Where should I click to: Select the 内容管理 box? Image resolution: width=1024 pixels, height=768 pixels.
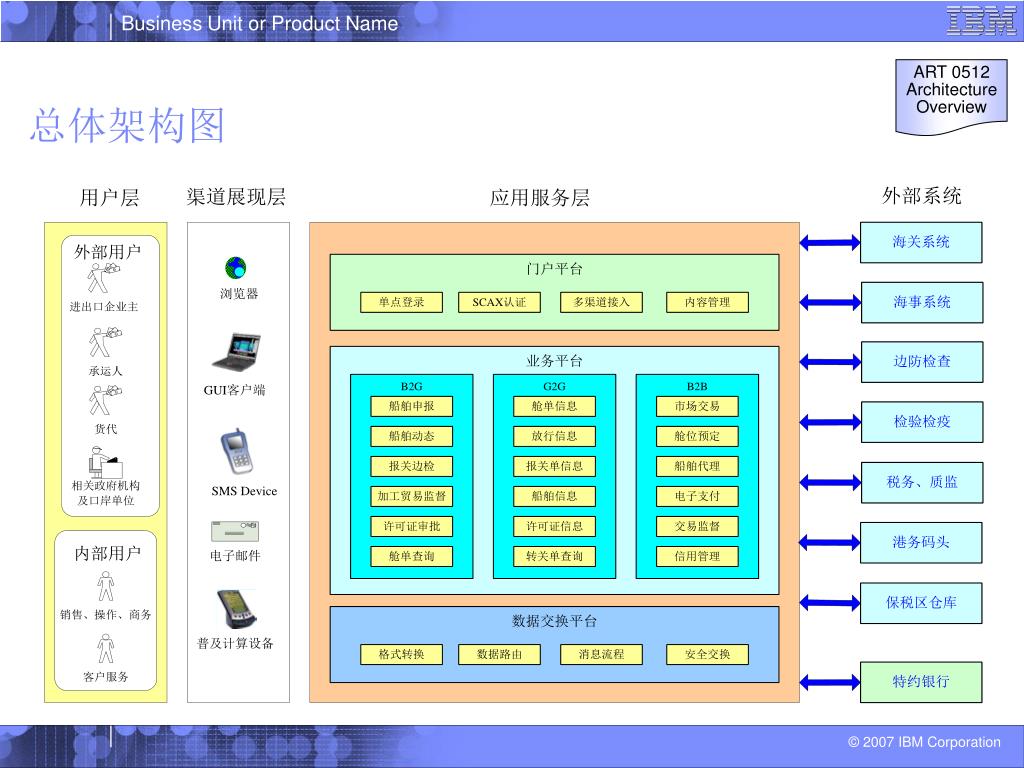(x=707, y=302)
